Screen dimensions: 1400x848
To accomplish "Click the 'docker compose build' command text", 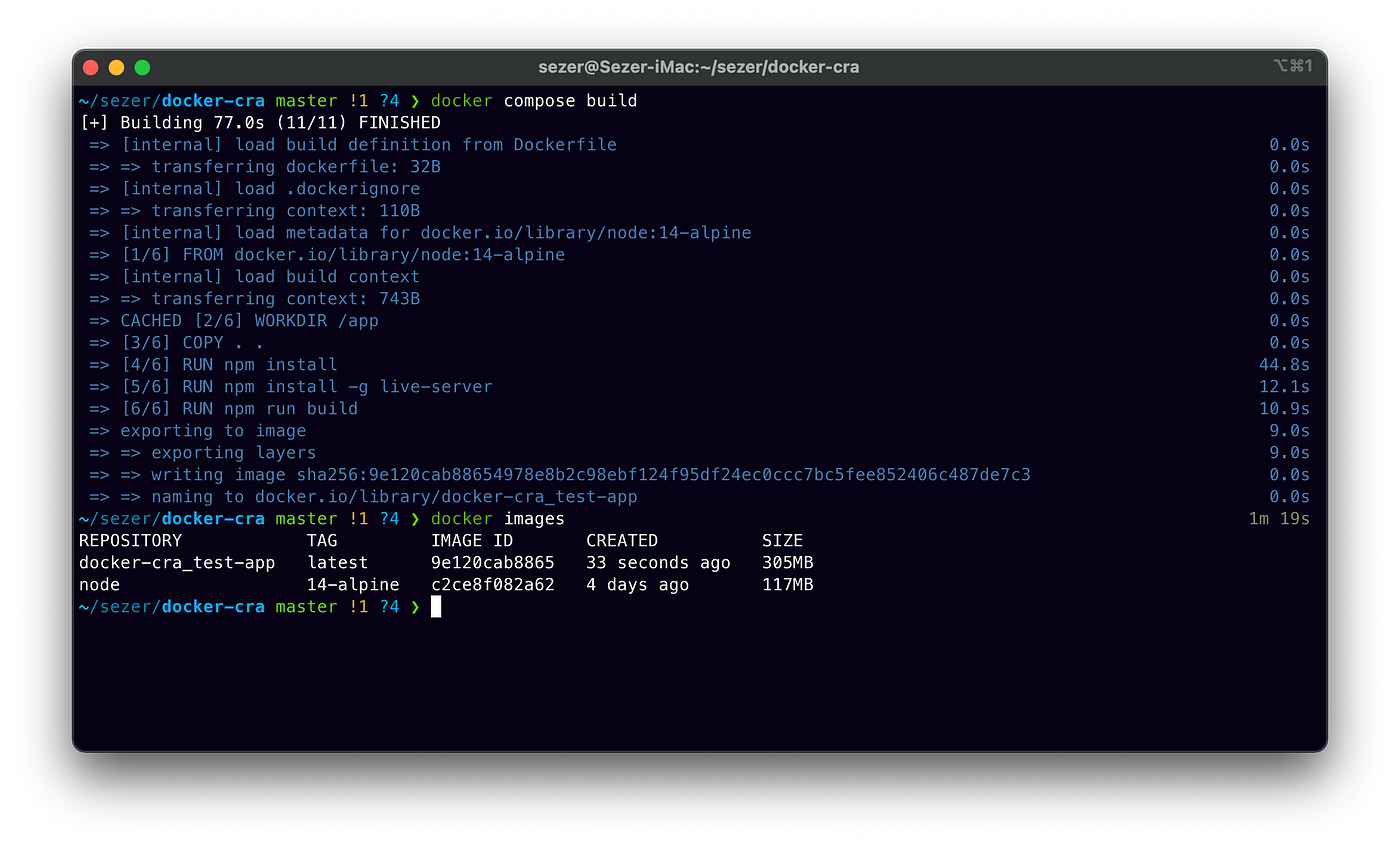I will click(534, 101).
